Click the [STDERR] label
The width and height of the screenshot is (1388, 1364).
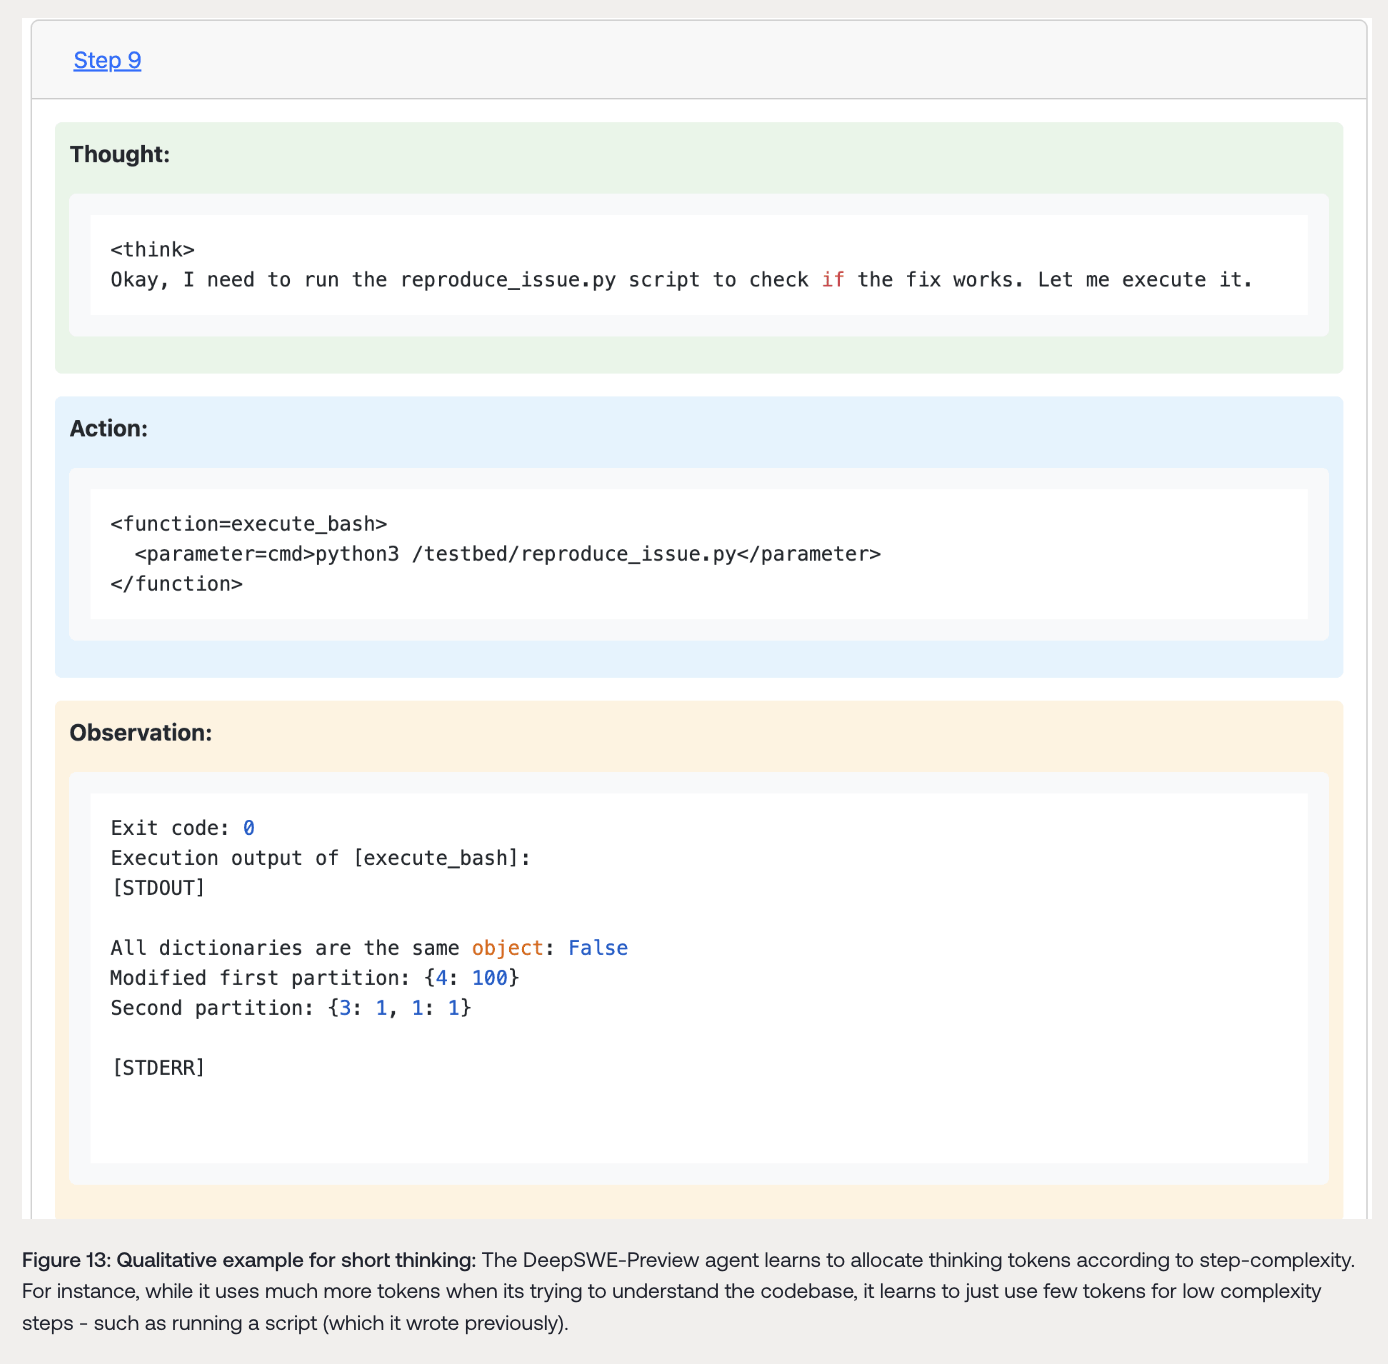(x=158, y=1067)
